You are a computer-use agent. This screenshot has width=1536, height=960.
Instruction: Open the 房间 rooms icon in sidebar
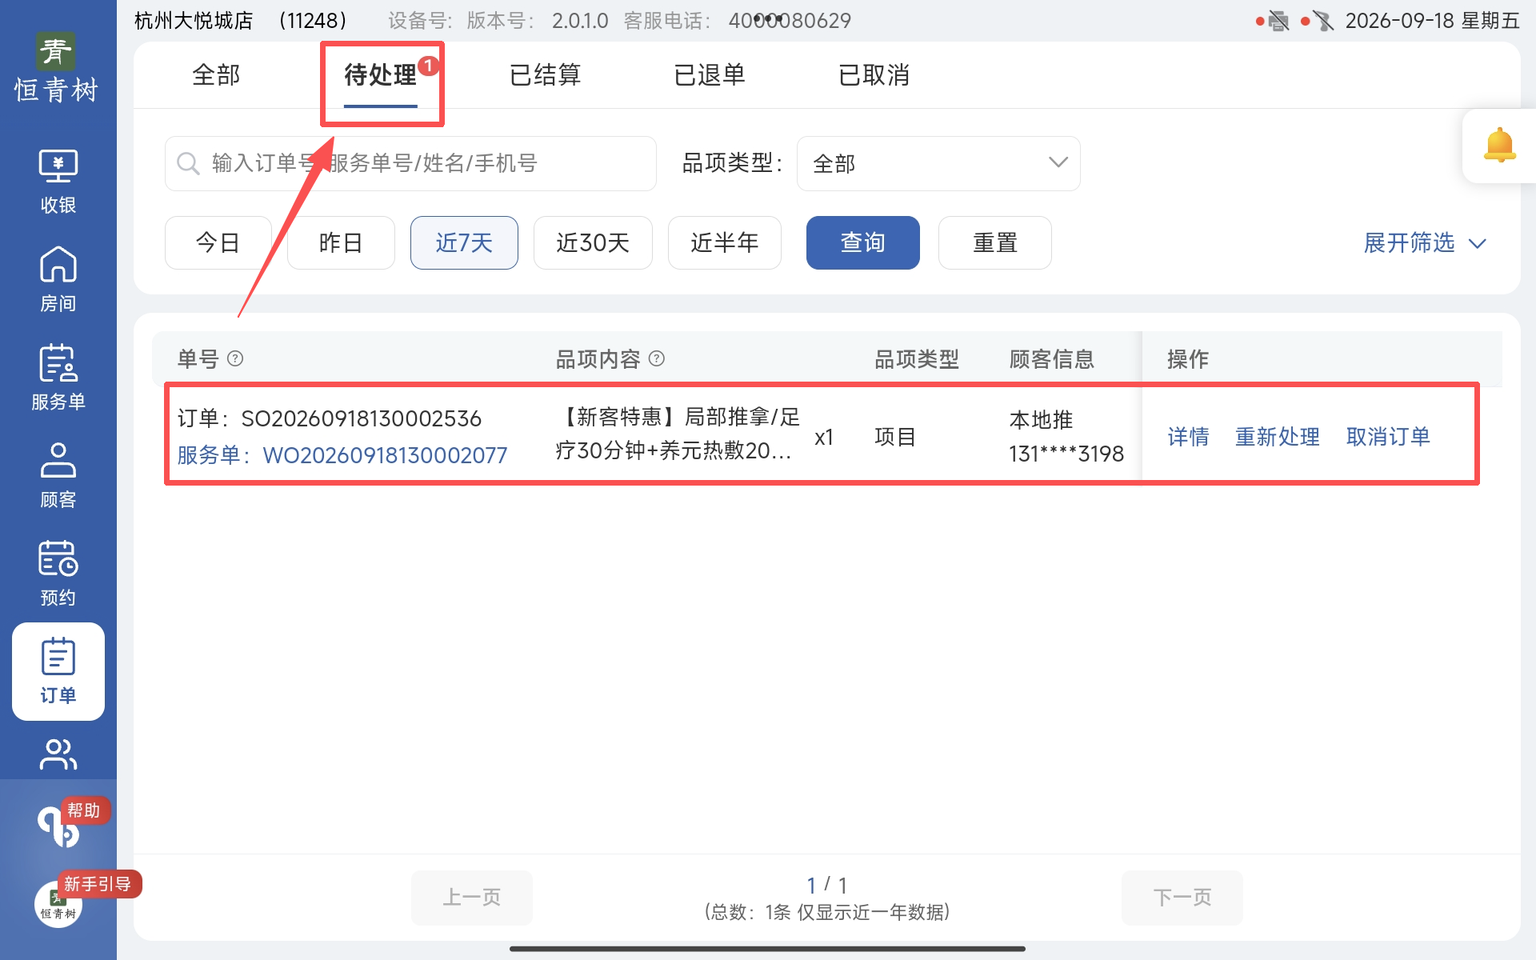tap(58, 279)
